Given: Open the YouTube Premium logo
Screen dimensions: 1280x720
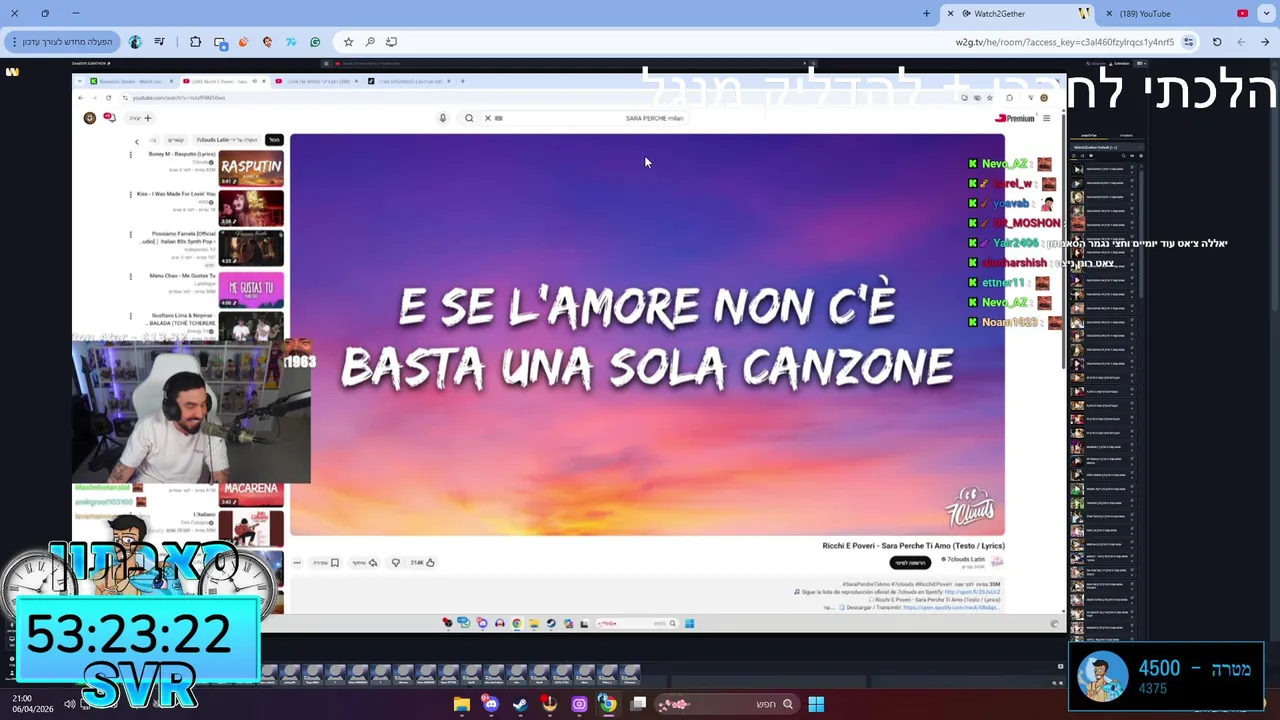Looking at the screenshot, I should click(1015, 118).
